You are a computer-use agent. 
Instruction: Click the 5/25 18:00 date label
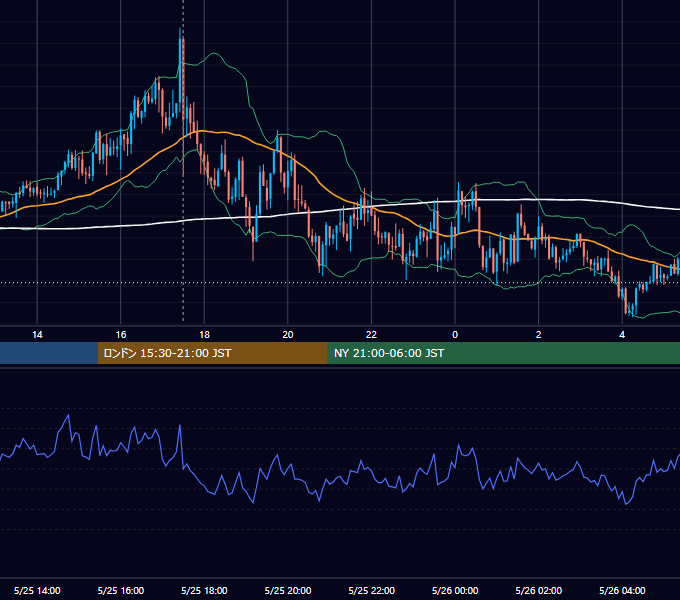pyautogui.click(x=204, y=590)
